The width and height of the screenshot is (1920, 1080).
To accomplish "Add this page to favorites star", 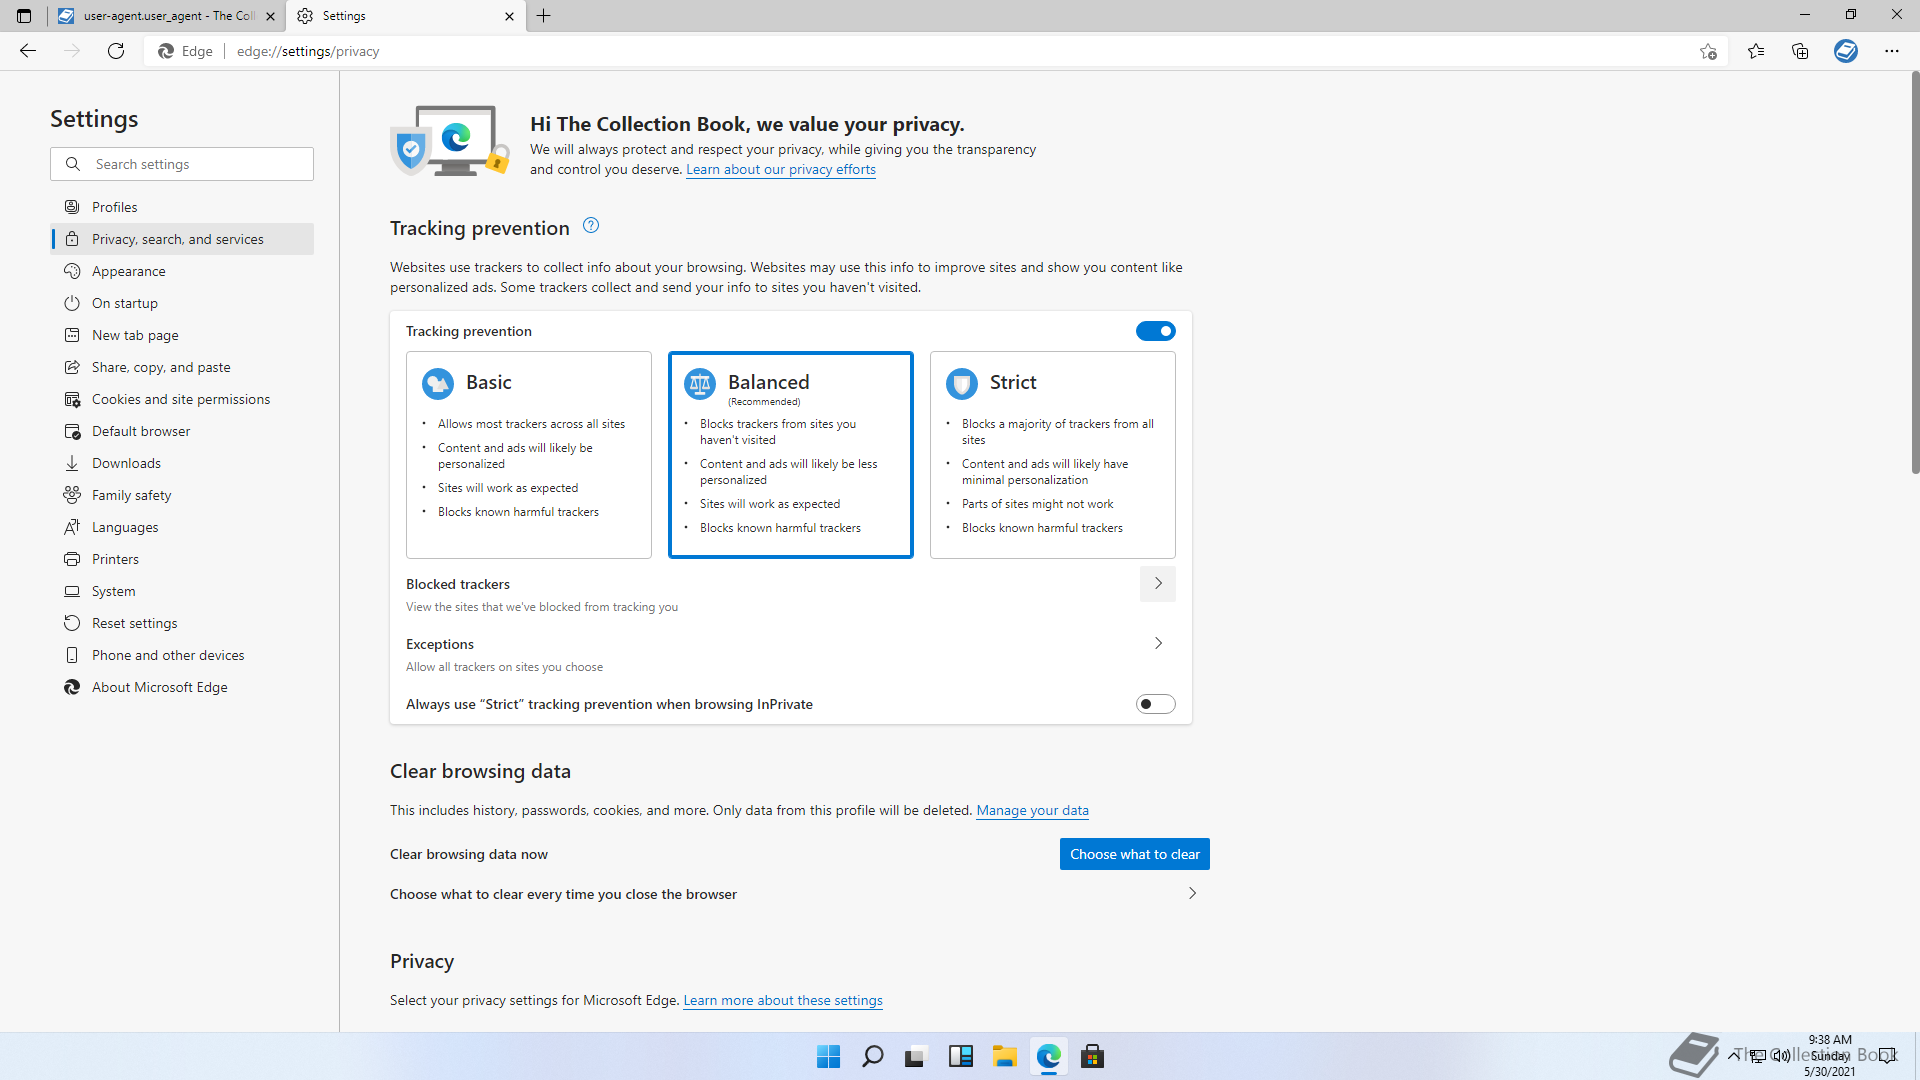I will point(1708,51).
